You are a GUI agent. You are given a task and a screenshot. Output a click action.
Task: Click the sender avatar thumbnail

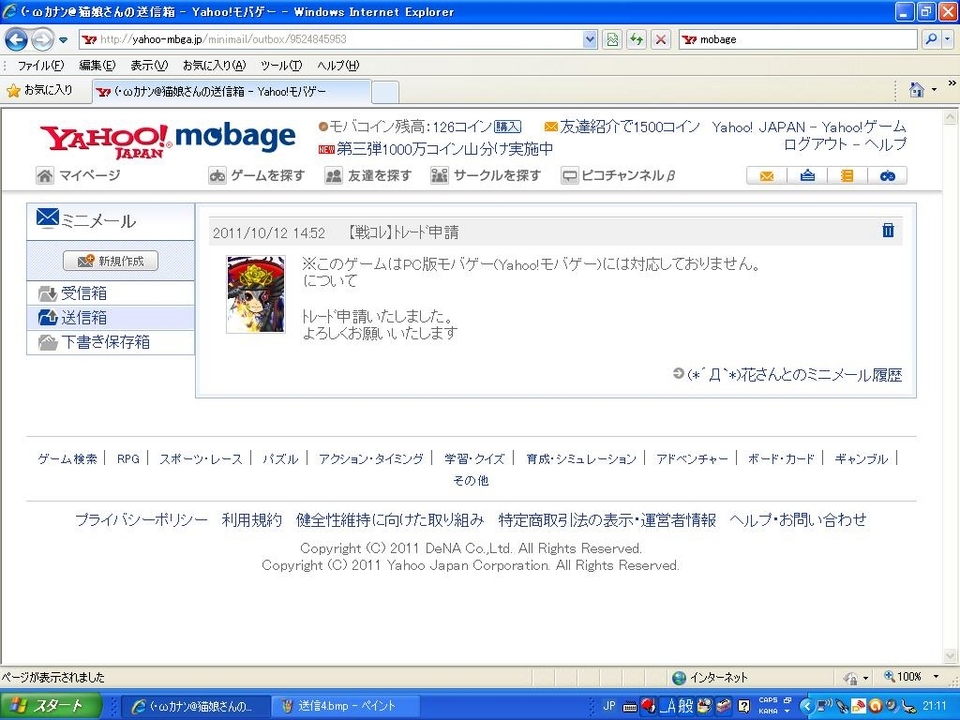tap(256, 294)
